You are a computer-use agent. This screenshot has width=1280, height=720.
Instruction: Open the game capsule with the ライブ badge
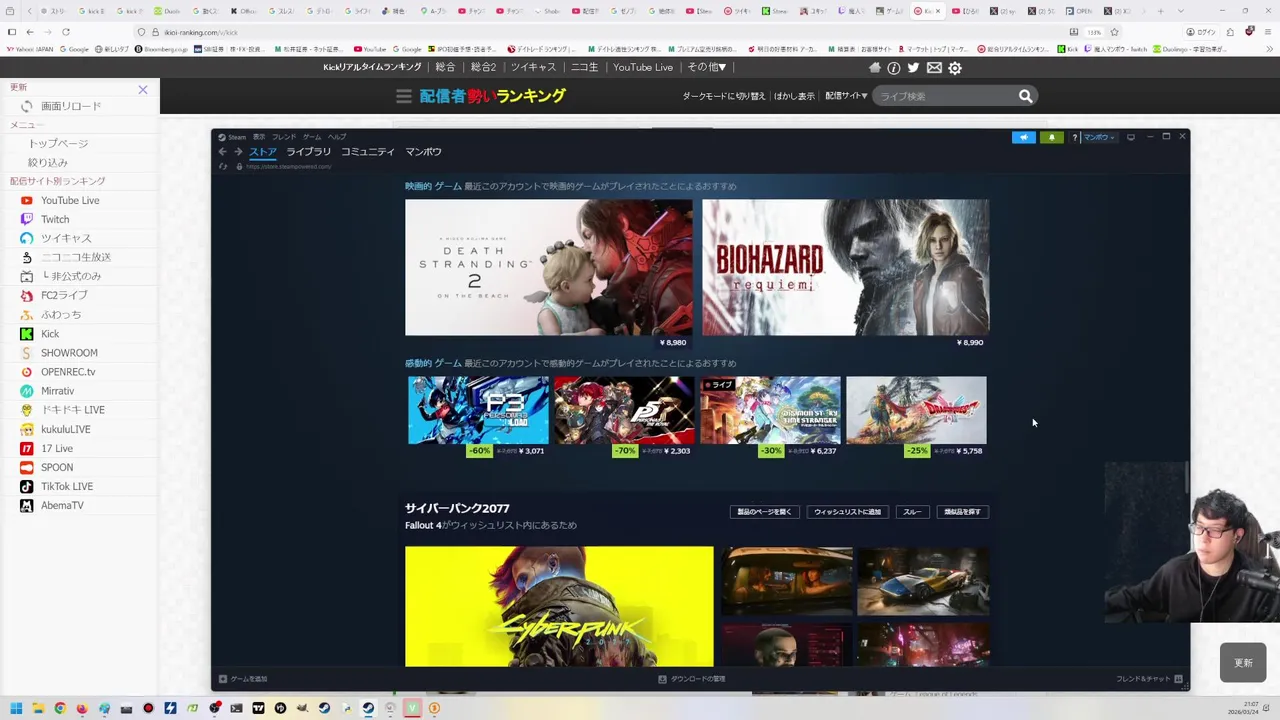770,410
